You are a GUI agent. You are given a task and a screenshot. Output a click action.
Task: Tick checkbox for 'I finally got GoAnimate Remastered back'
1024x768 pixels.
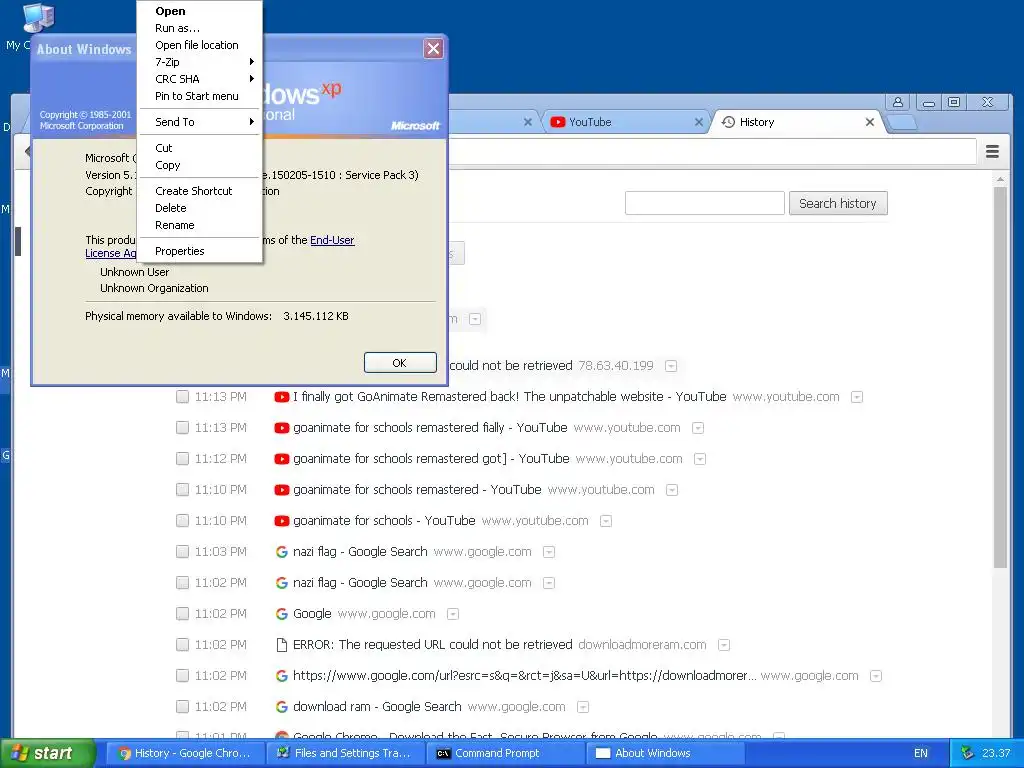pos(182,397)
